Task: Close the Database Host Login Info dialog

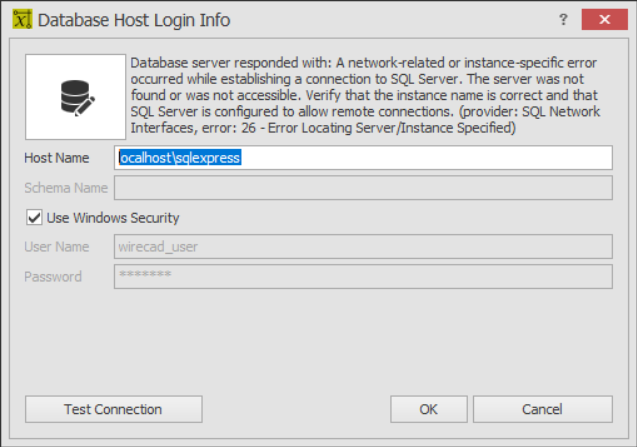Action: click(x=605, y=18)
